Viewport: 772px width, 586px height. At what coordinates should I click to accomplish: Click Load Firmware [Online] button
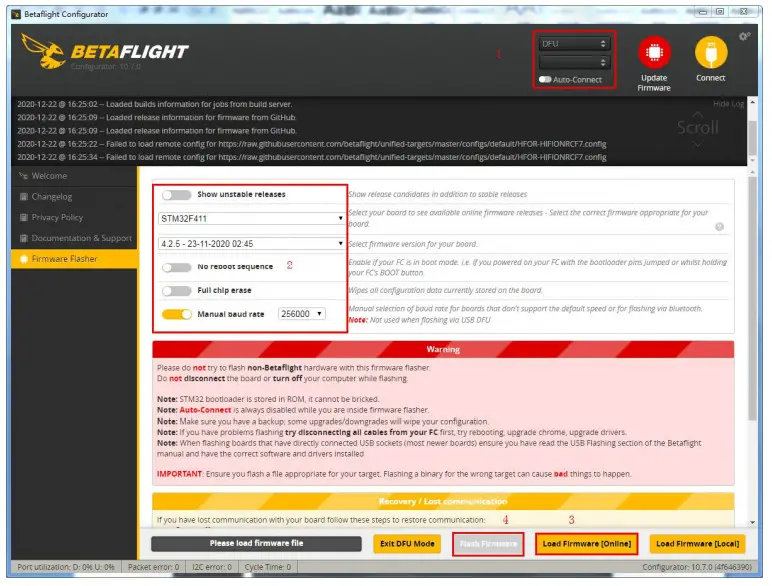click(x=586, y=544)
